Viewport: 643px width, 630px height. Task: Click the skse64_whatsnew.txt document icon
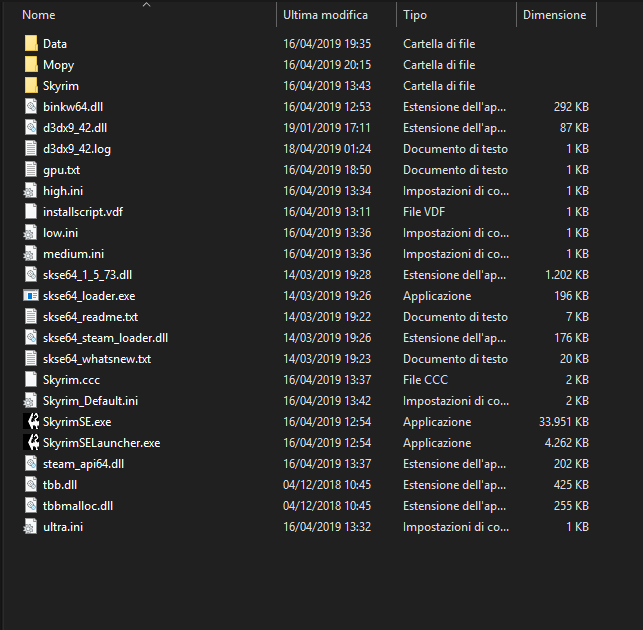(x=31, y=358)
